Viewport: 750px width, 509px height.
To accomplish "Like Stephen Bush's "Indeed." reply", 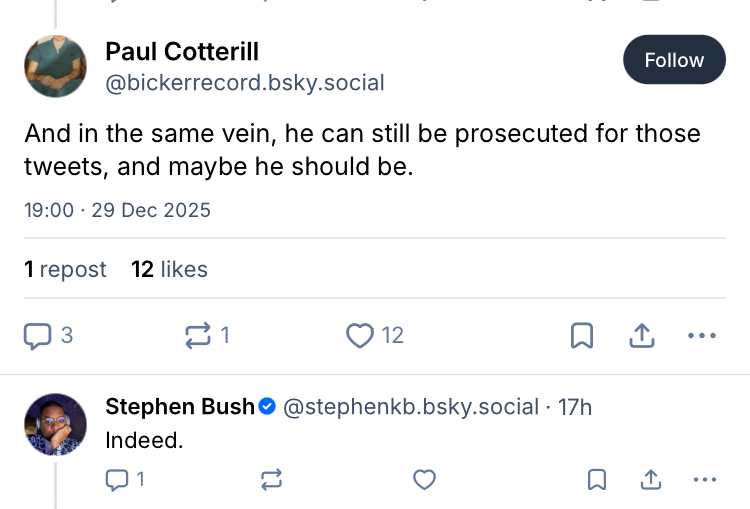I will (425, 480).
